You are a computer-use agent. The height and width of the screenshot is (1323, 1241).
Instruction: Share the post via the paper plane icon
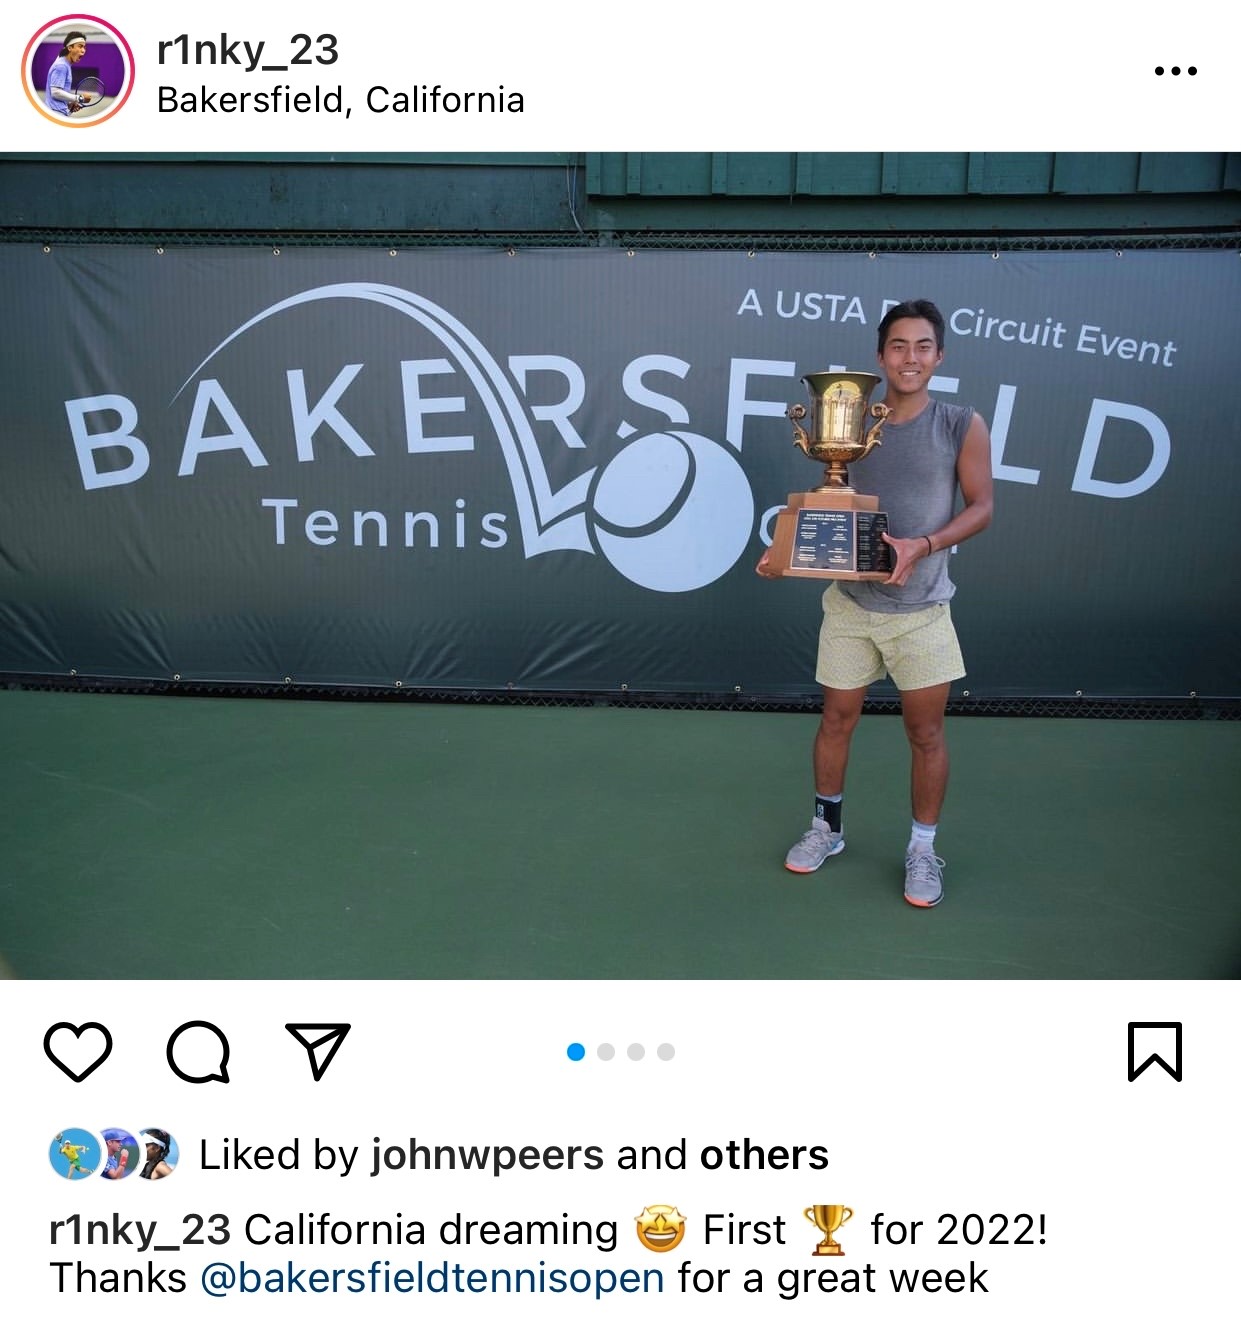[318, 1051]
